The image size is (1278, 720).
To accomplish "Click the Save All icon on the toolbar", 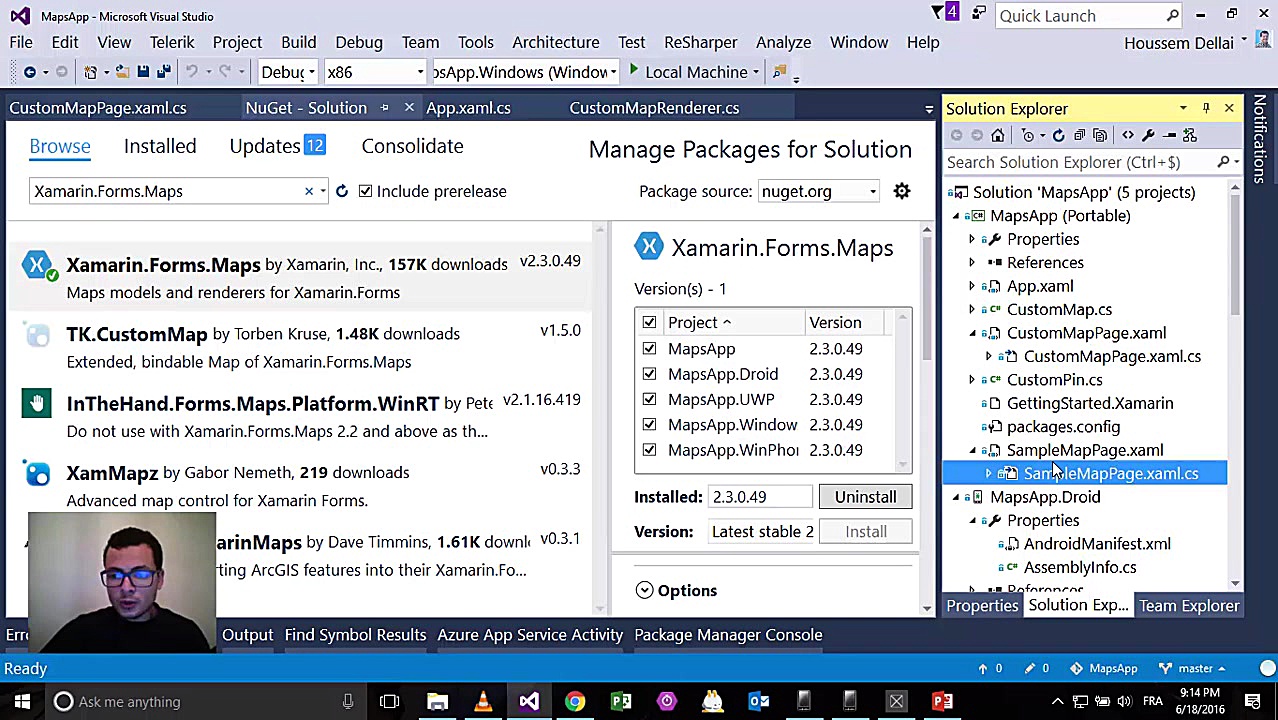I will tap(165, 71).
